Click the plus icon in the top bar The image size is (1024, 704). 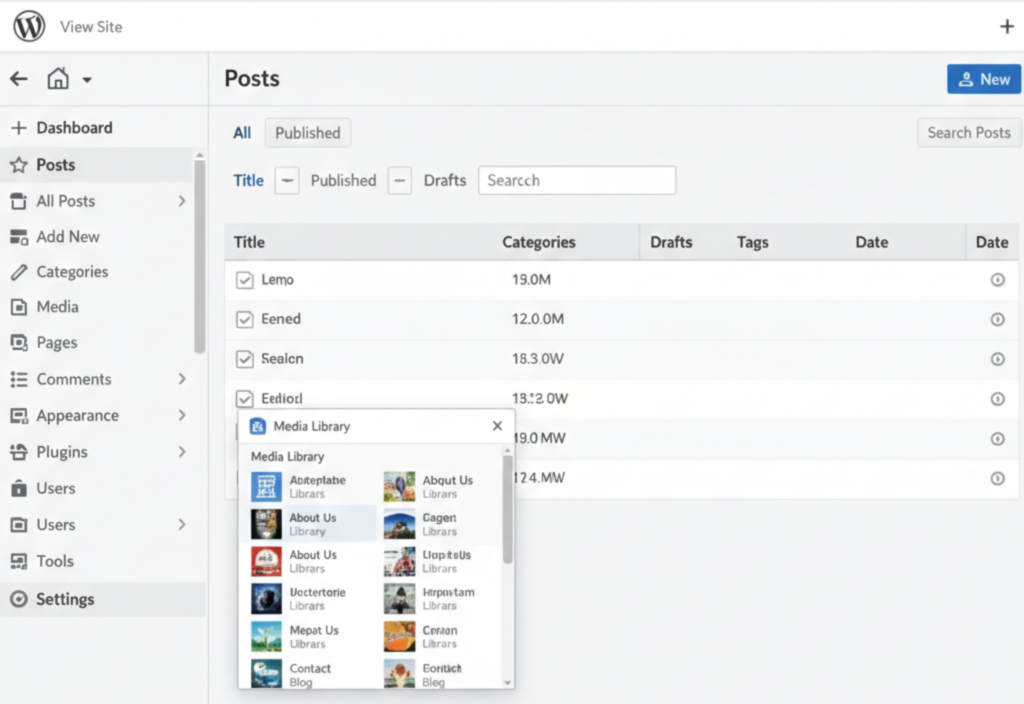tap(1007, 26)
